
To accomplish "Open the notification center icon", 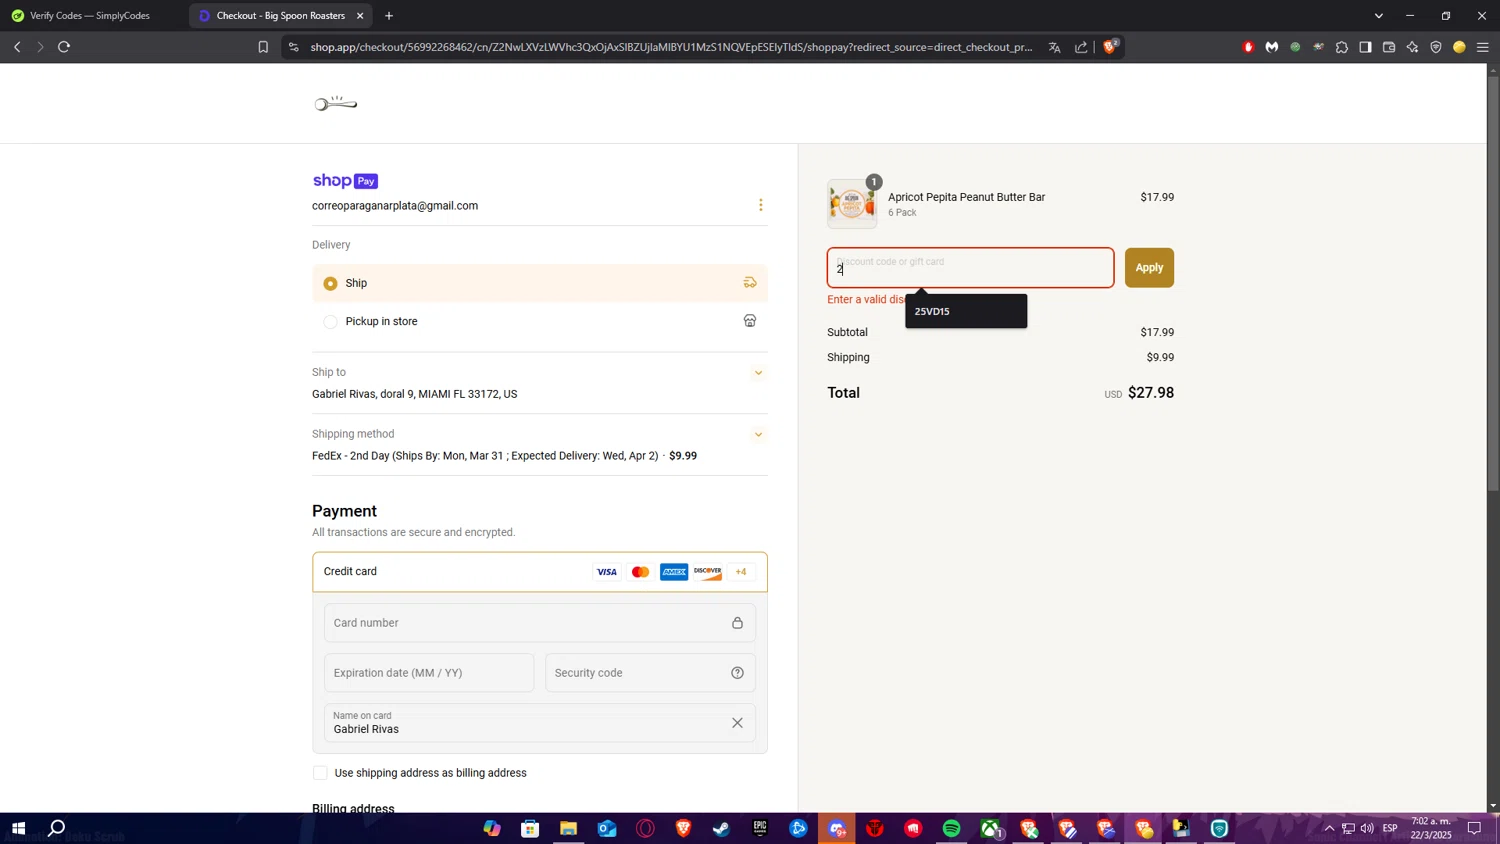I will click(x=1474, y=829).
